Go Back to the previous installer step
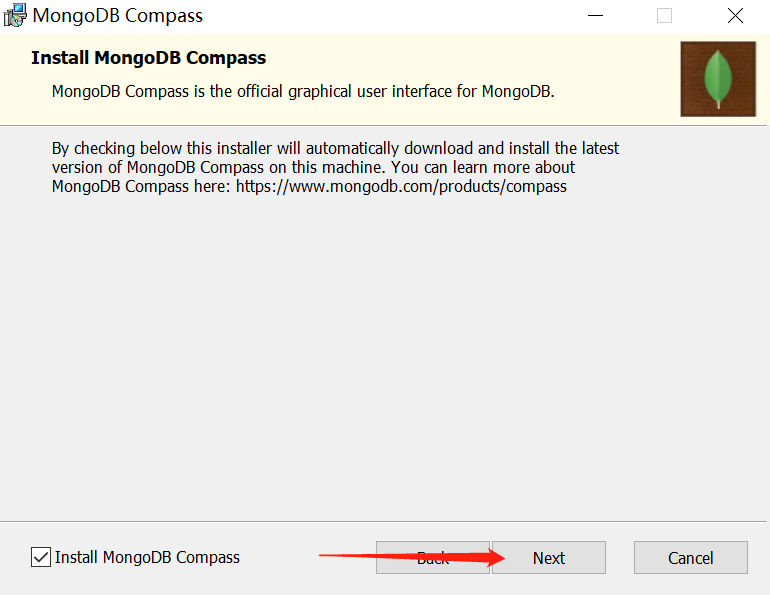This screenshot has height=595, width=770. coord(433,558)
